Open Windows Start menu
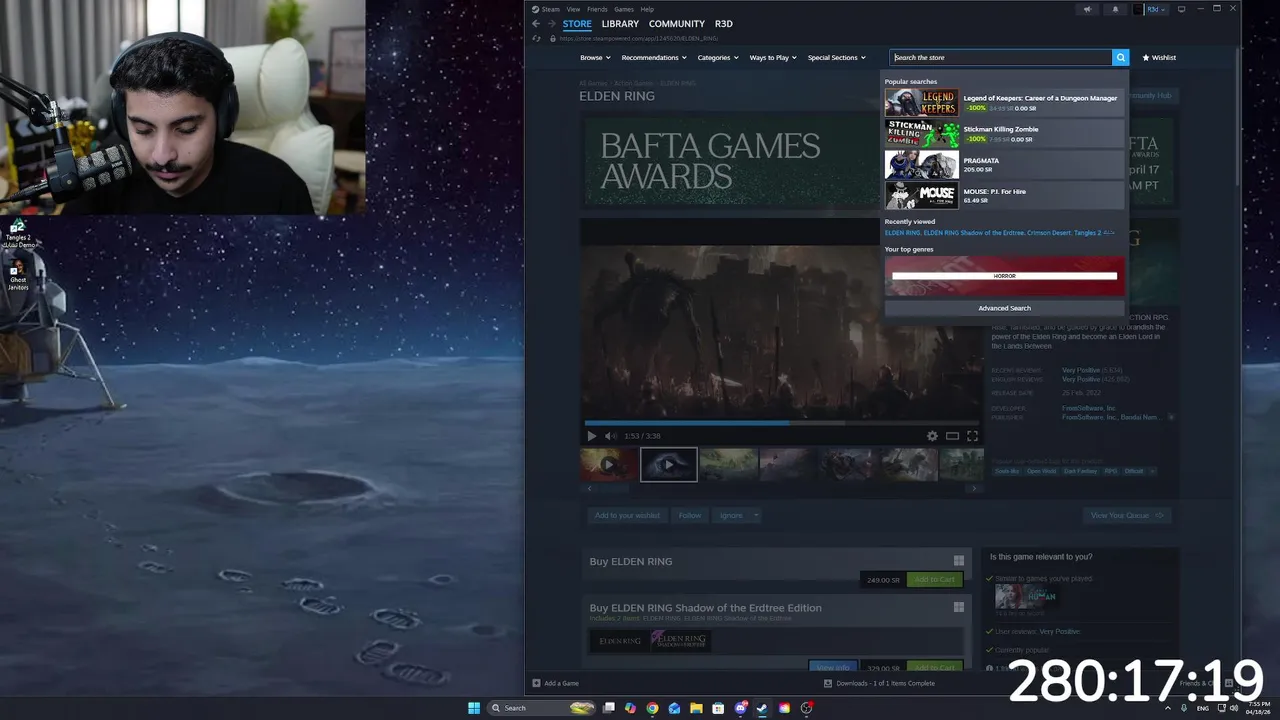This screenshot has height=720, width=1280. coord(474,708)
